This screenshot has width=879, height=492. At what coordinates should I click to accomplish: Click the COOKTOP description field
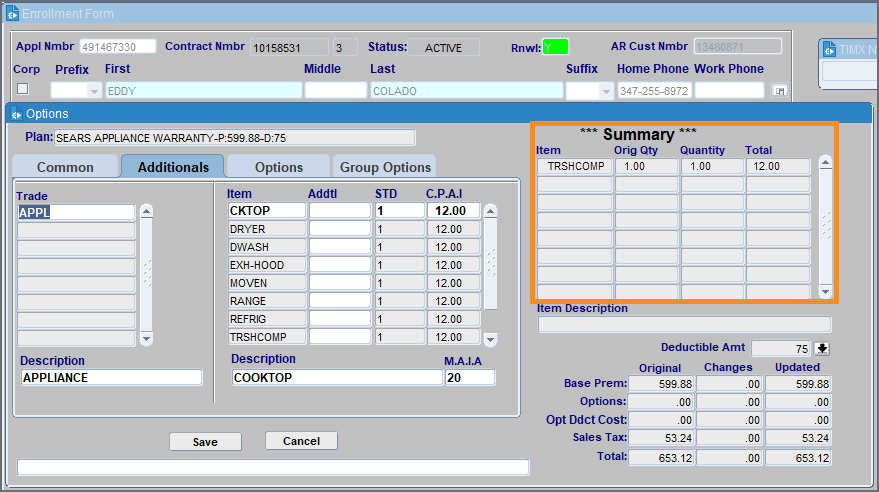coord(337,377)
